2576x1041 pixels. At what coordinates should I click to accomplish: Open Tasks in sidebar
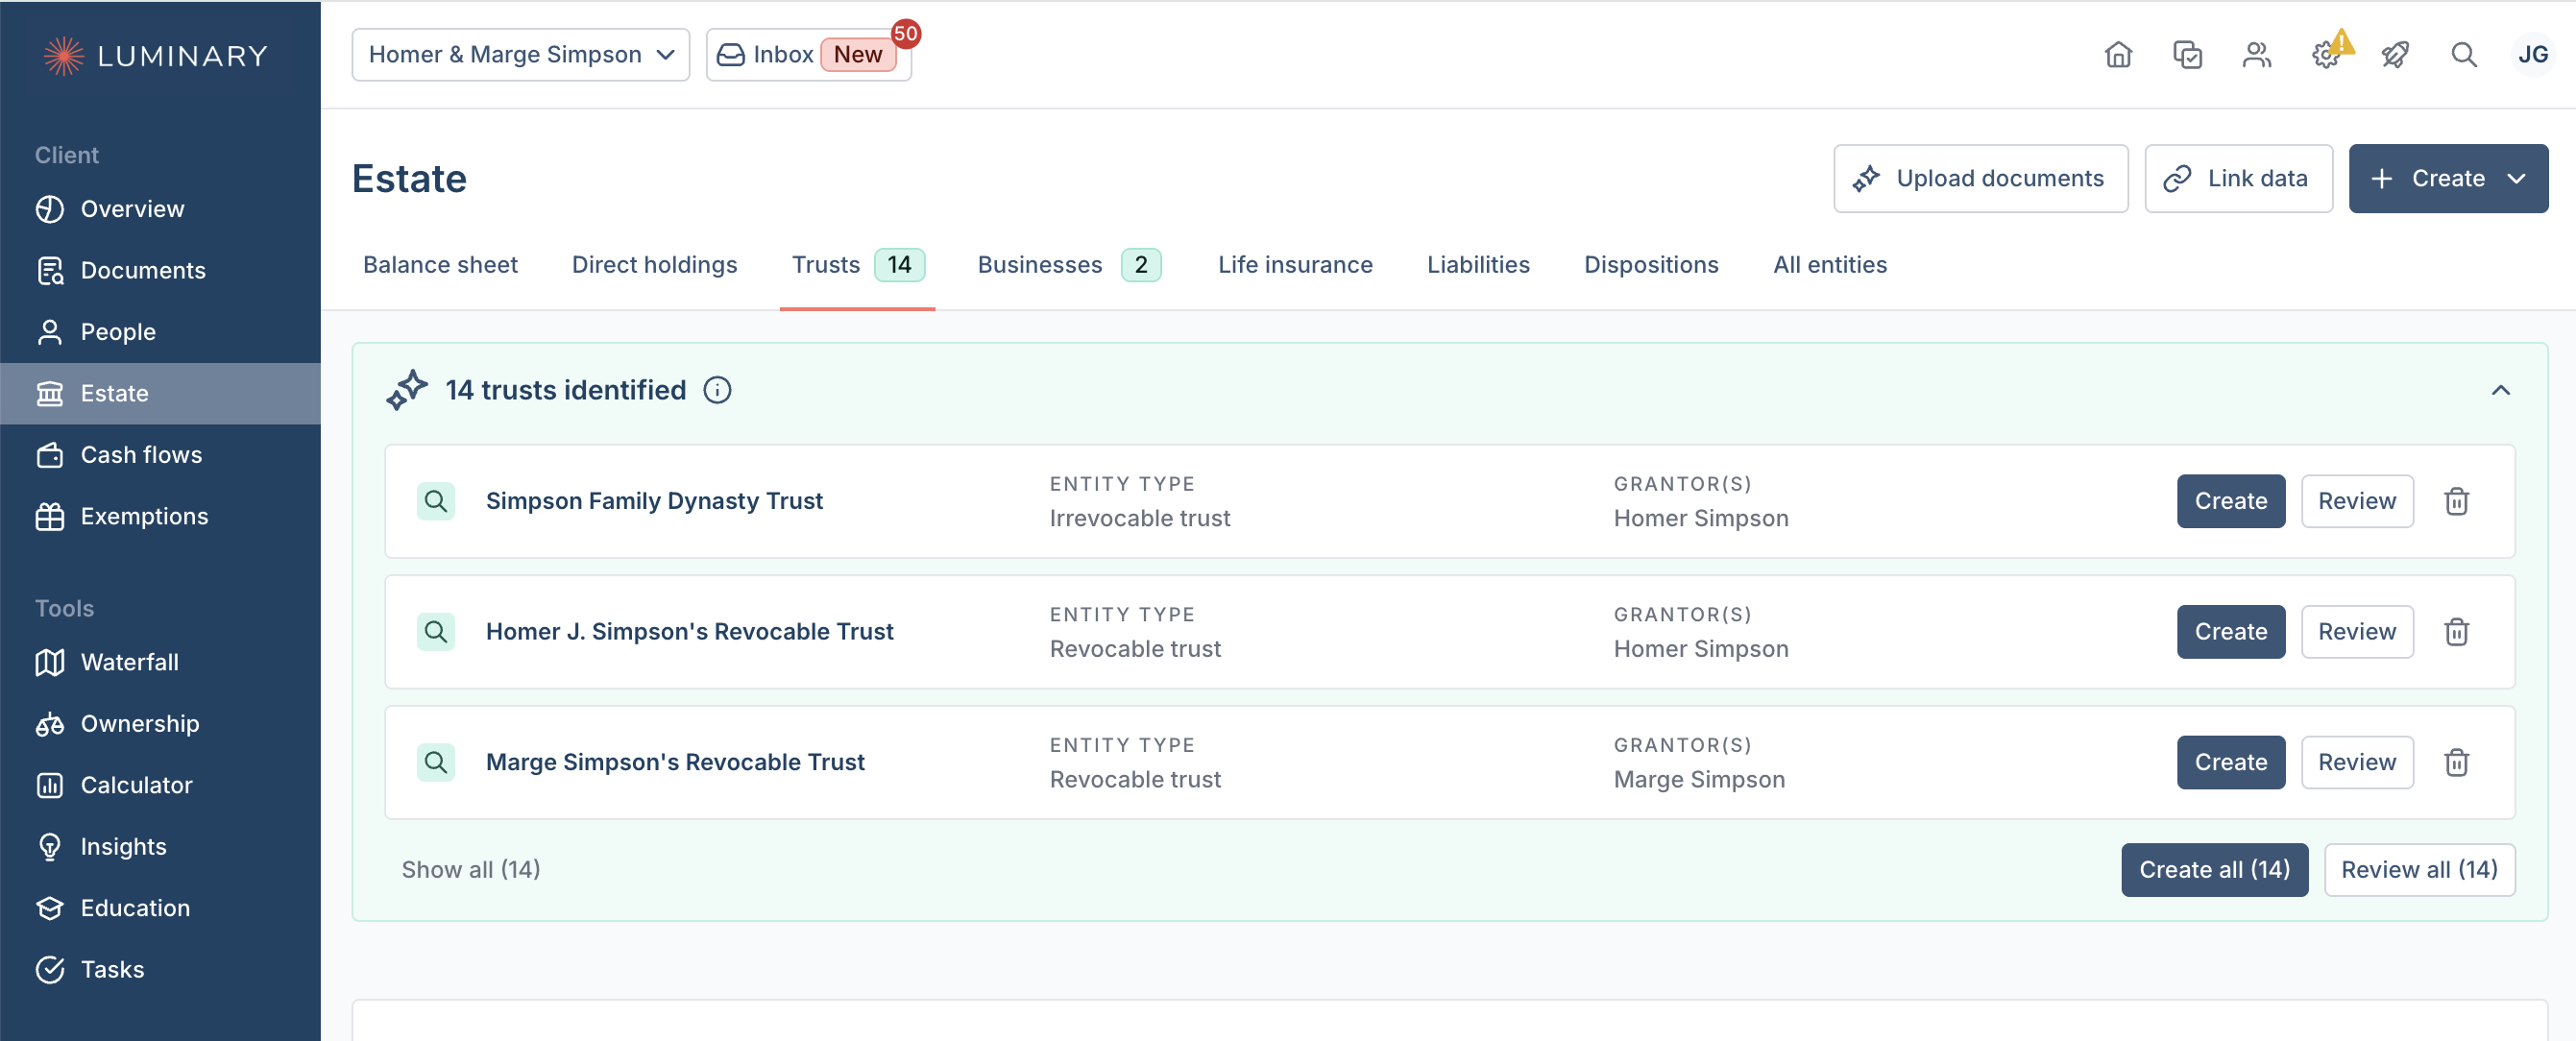click(x=160, y=970)
